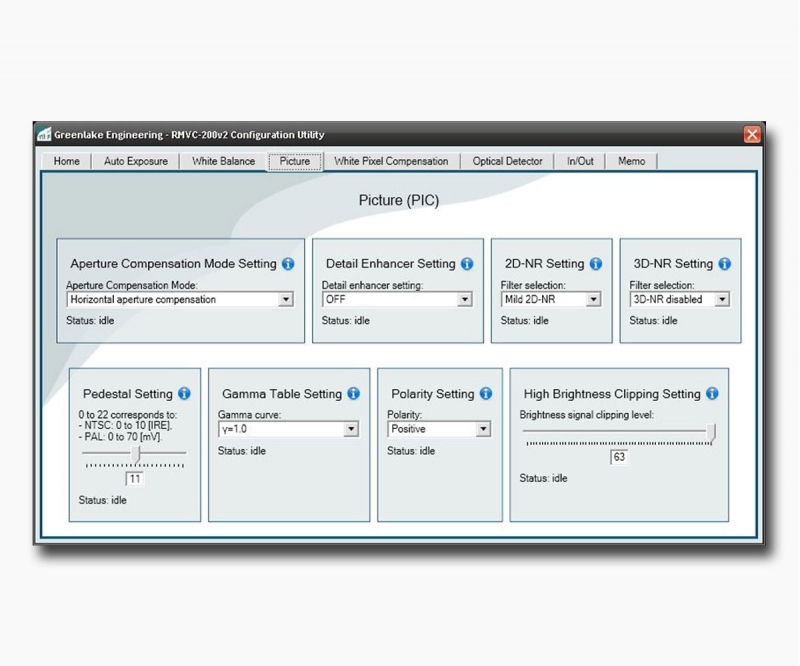
Task: Click info icon beside Aperture Compensation Mode Setting
Action: 288,264
